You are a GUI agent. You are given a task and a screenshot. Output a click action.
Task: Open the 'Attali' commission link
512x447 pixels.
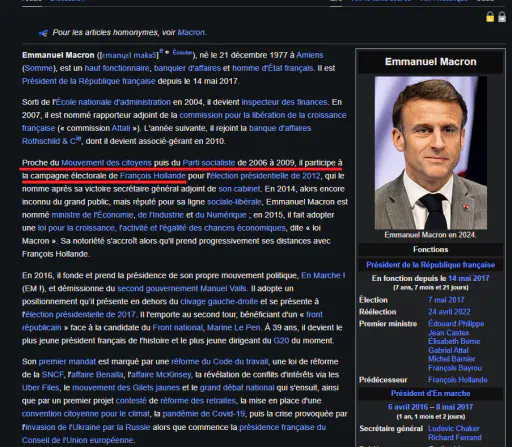121,128
